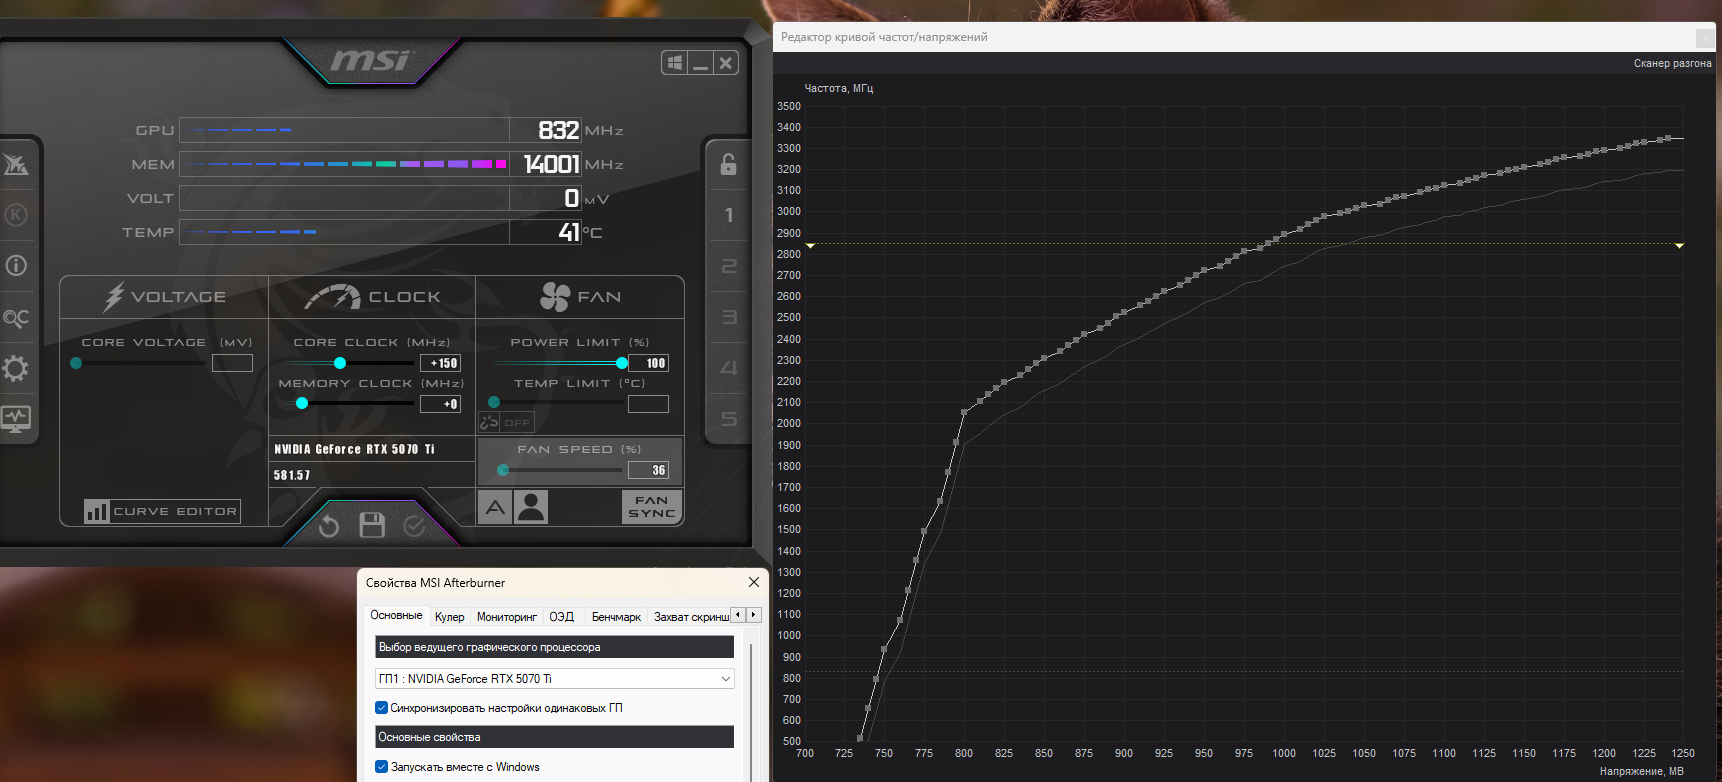
Task: Click the Power Limit slider handle
Action: click(x=622, y=363)
